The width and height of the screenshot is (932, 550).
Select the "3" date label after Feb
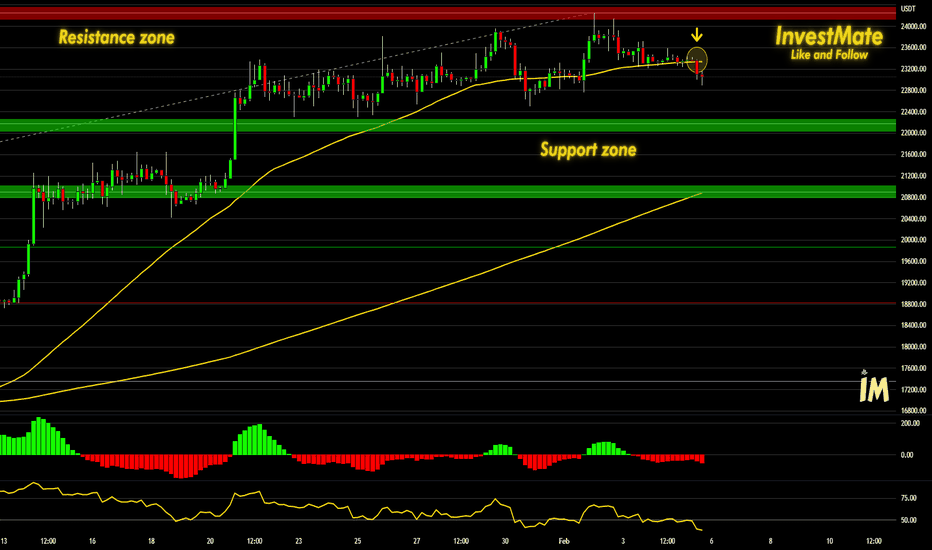click(x=623, y=541)
